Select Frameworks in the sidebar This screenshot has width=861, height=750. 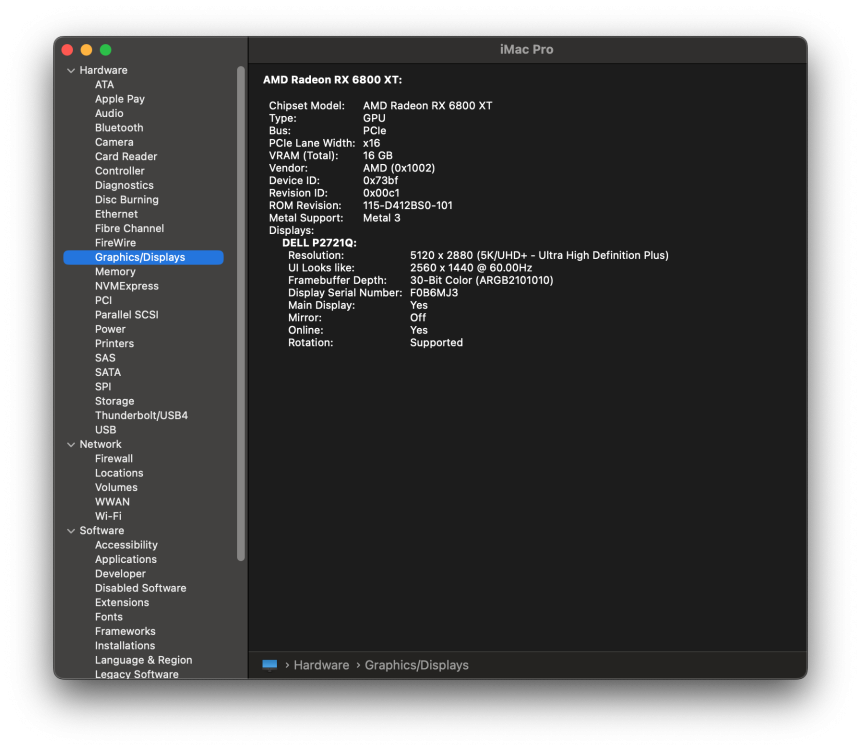(125, 631)
